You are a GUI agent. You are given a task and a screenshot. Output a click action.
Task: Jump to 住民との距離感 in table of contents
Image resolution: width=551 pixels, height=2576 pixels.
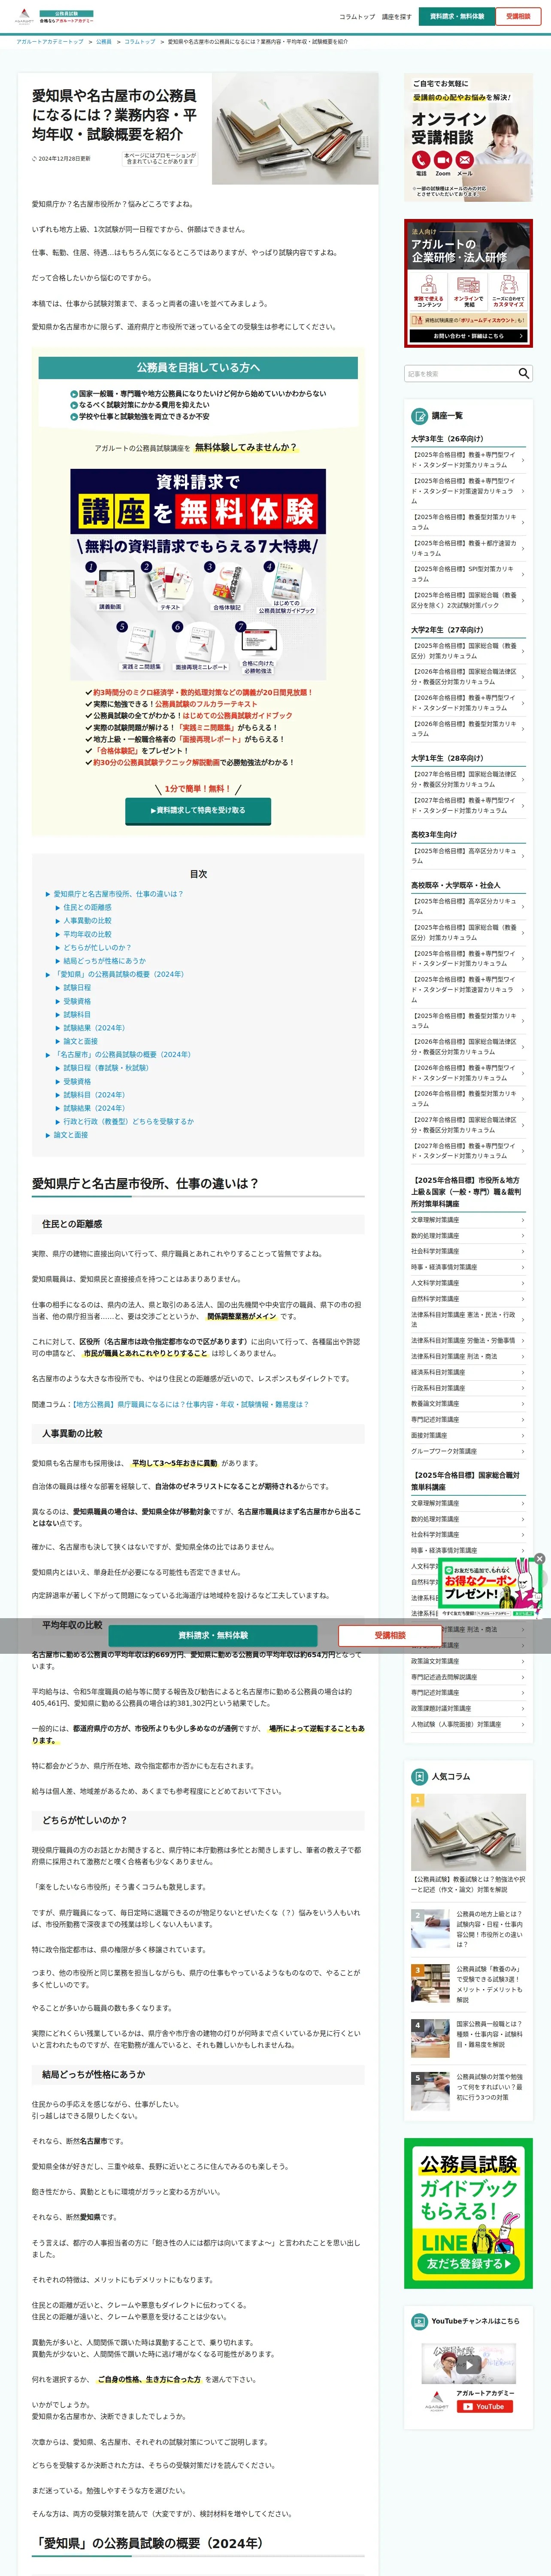[88, 907]
